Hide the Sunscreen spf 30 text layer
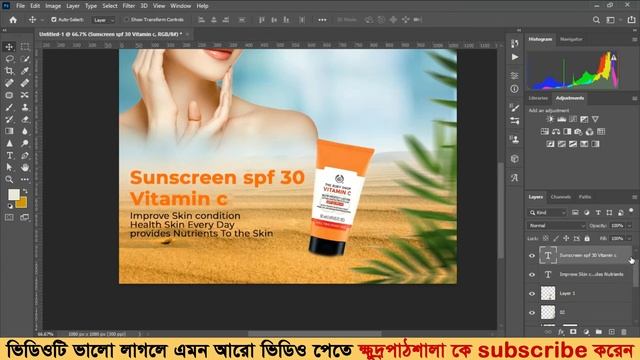Screen dimensions: 640x360 click(x=532, y=256)
